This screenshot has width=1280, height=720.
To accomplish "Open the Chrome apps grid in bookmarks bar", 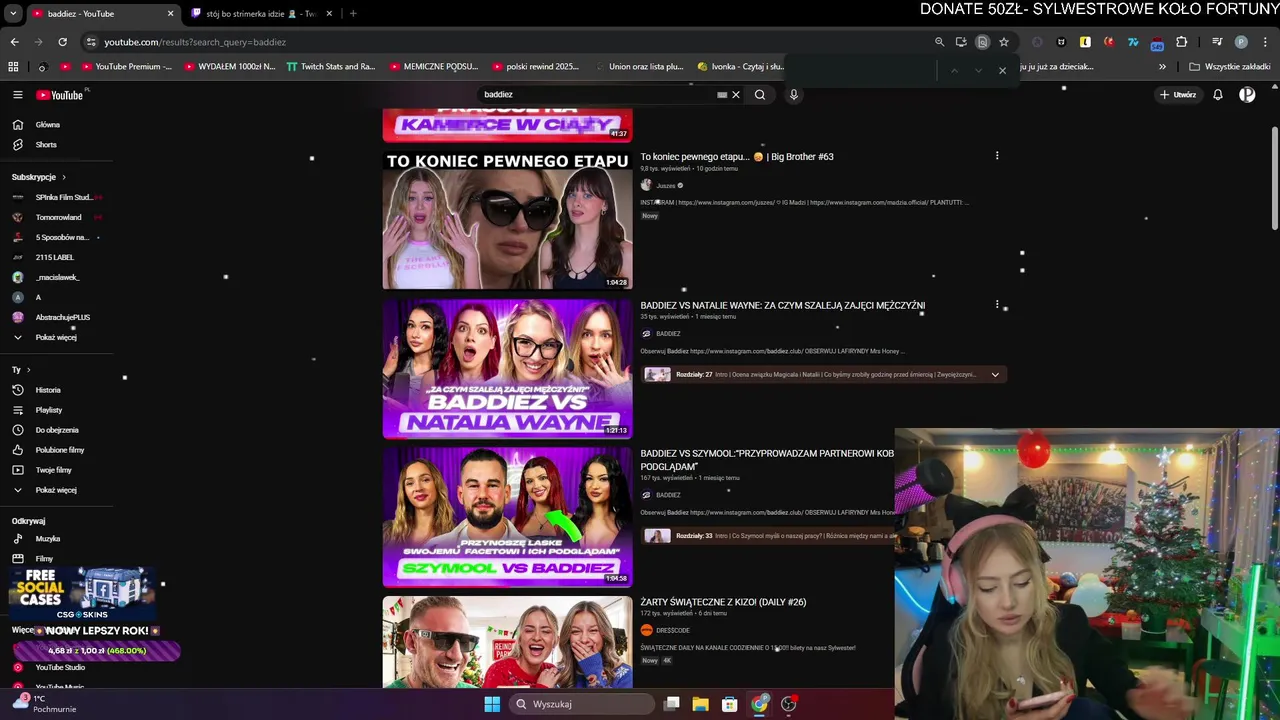I will coord(13,67).
